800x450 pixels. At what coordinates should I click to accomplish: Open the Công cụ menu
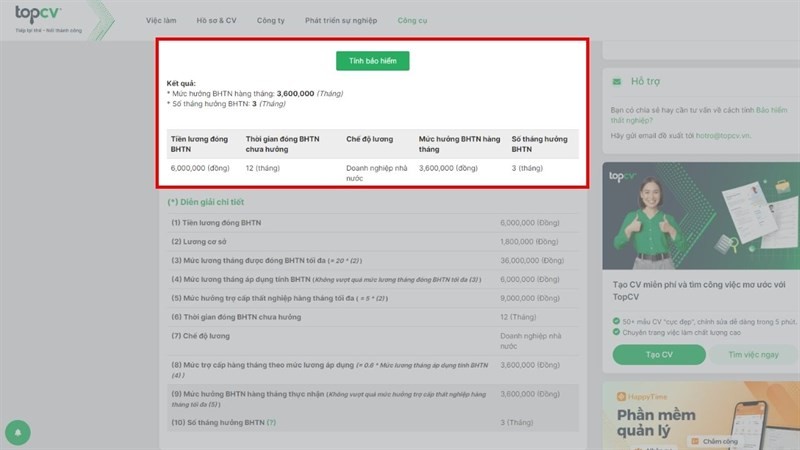tap(412, 20)
